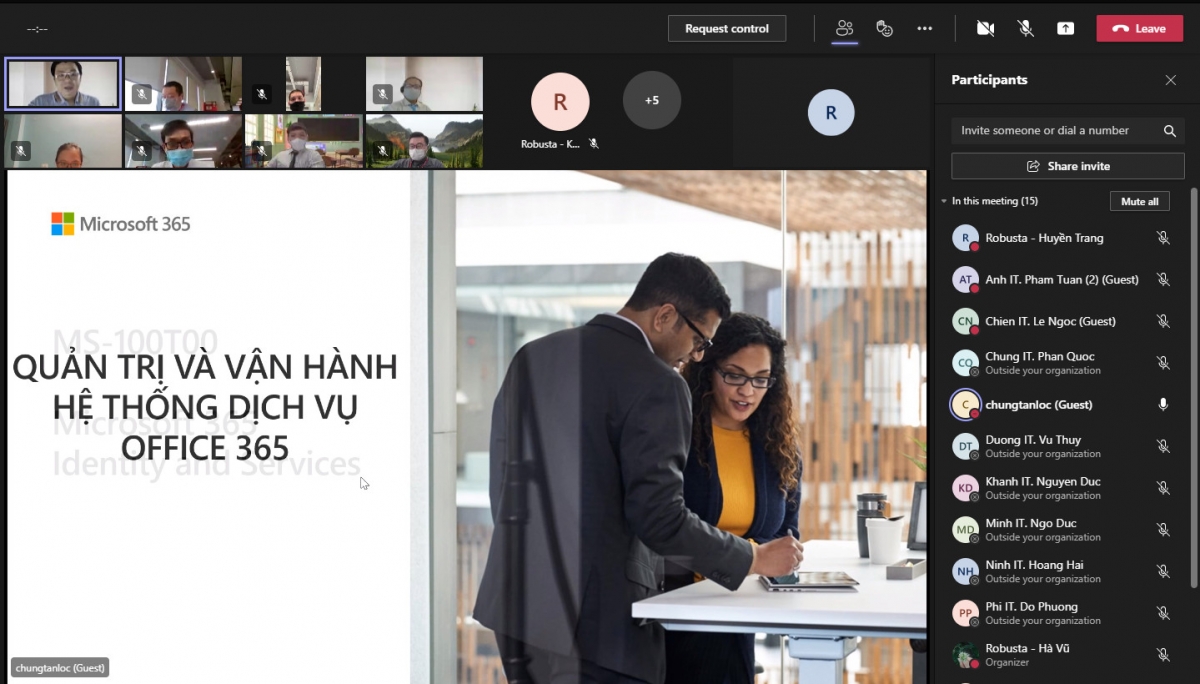Click NH avatar of Ninh IT. Hoang Hai
The height and width of the screenshot is (684, 1200).
point(965,571)
